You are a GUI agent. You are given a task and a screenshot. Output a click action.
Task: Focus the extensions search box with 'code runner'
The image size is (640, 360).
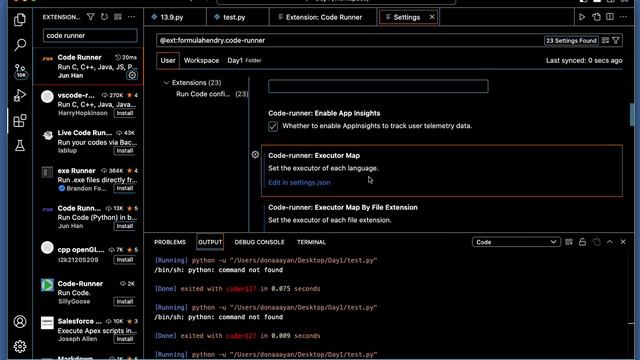click(x=90, y=36)
